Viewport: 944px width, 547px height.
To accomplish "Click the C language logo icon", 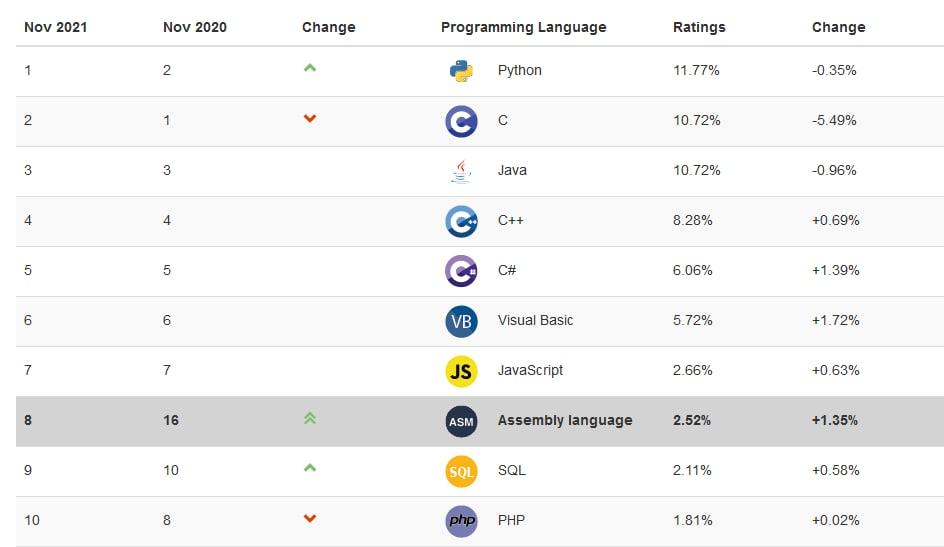I will pyautogui.click(x=461, y=121).
